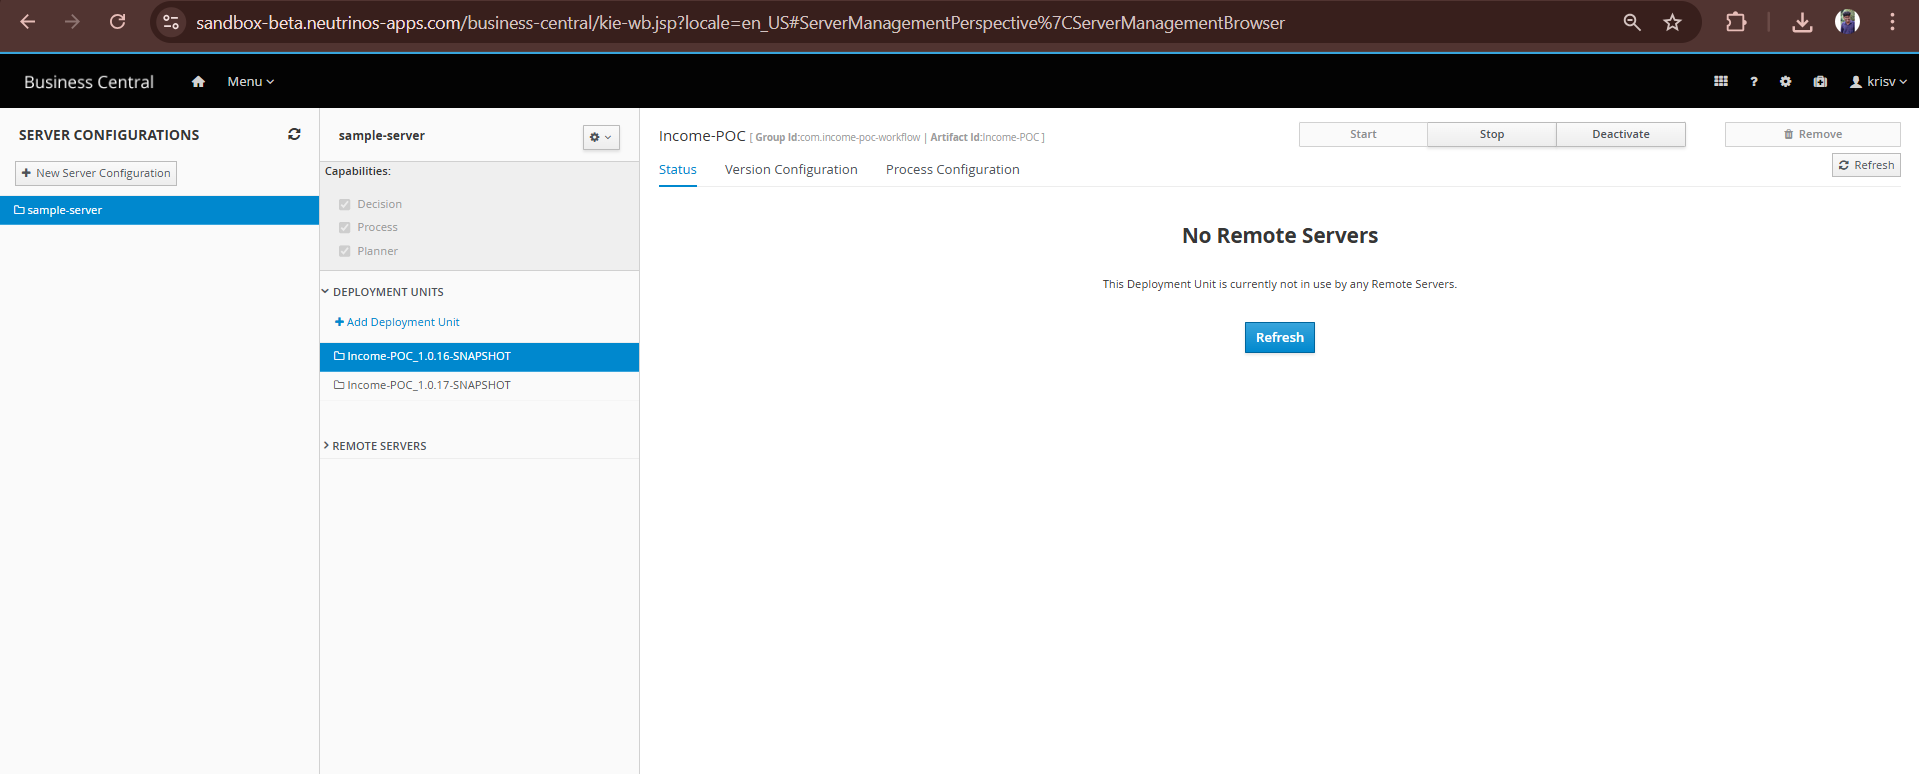Click the Deactivate button

1620,134
